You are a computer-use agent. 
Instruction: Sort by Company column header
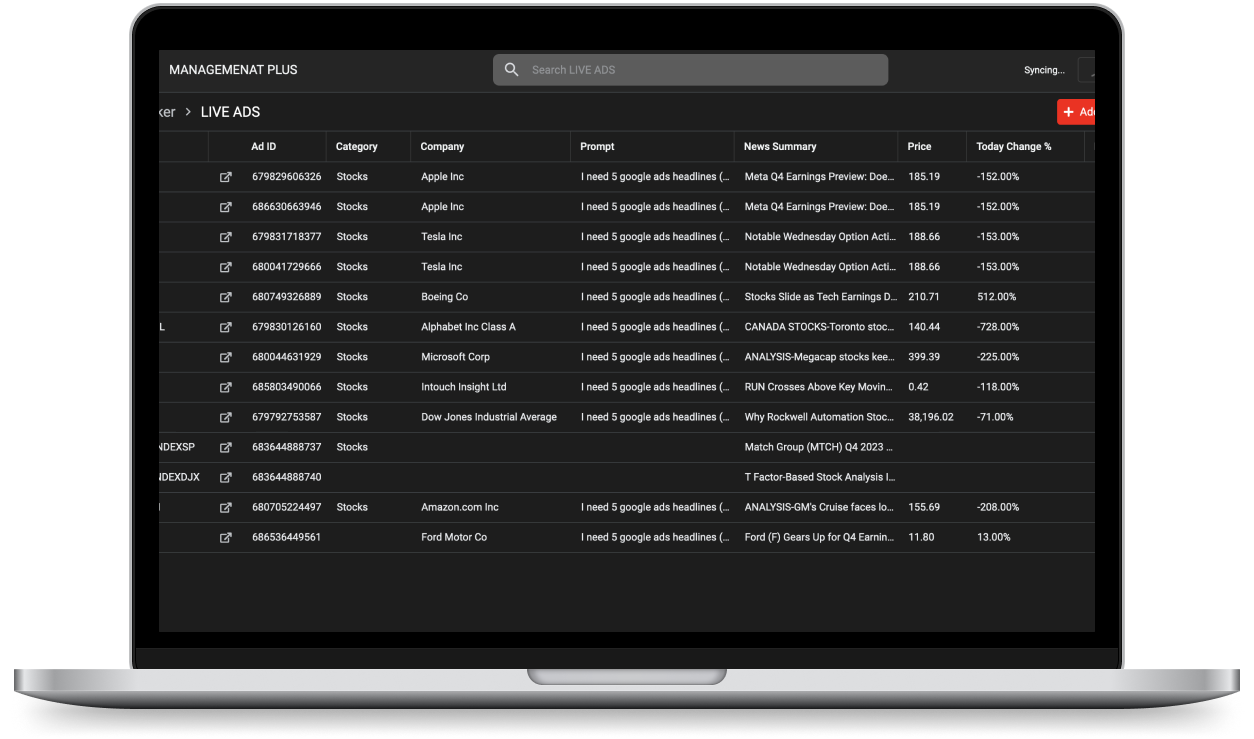coord(442,146)
